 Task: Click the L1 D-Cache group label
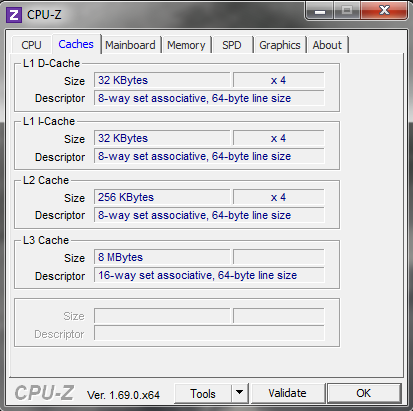[51, 63]
